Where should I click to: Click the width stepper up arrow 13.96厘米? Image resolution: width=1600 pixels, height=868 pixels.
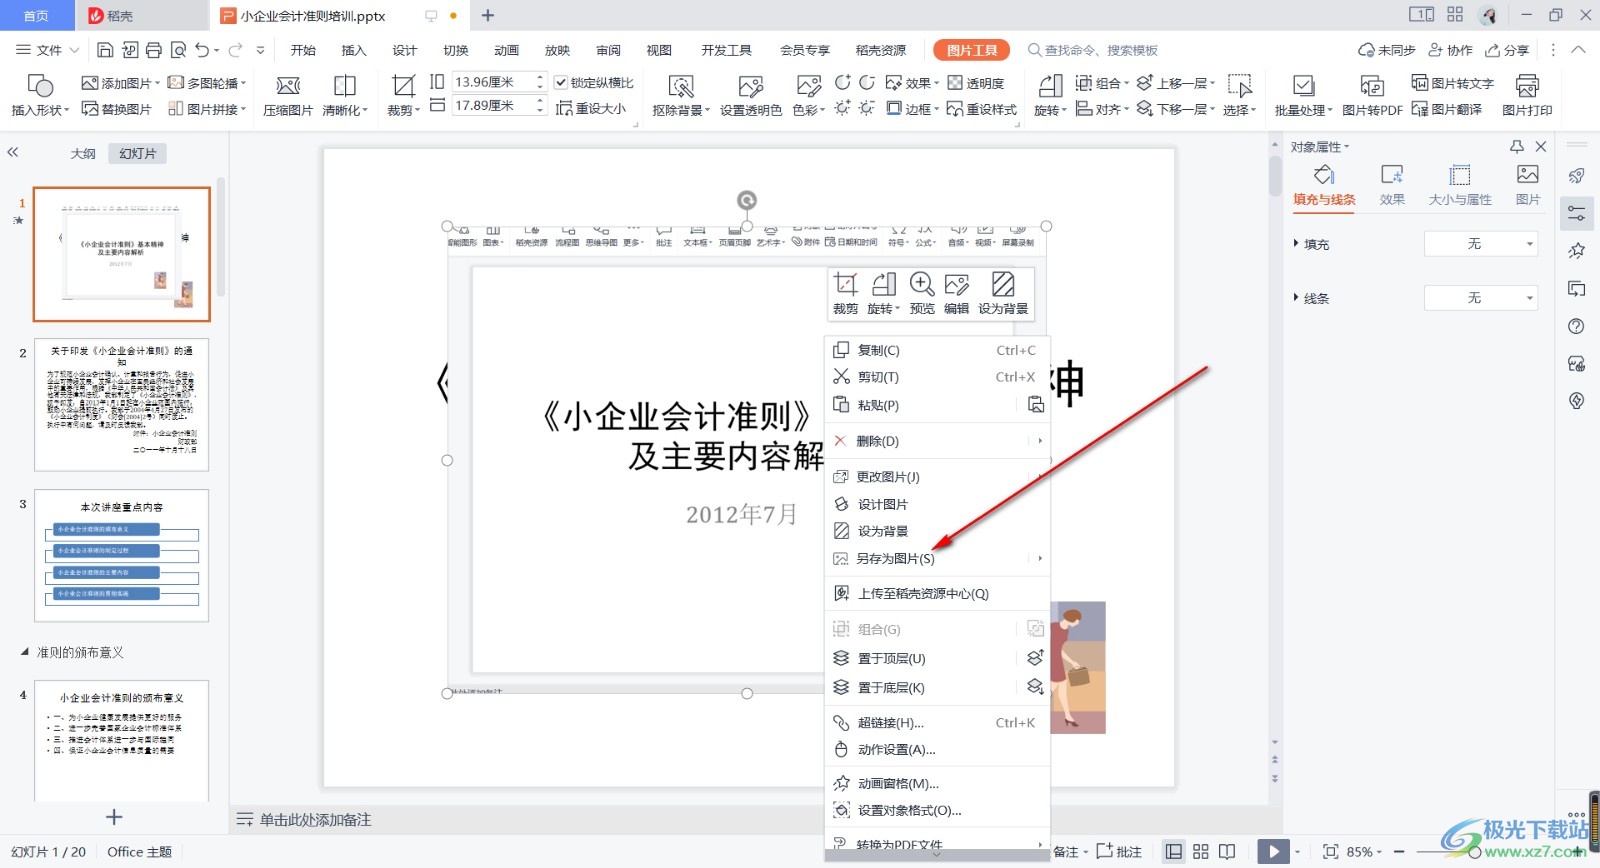click(x=540, y=77)
